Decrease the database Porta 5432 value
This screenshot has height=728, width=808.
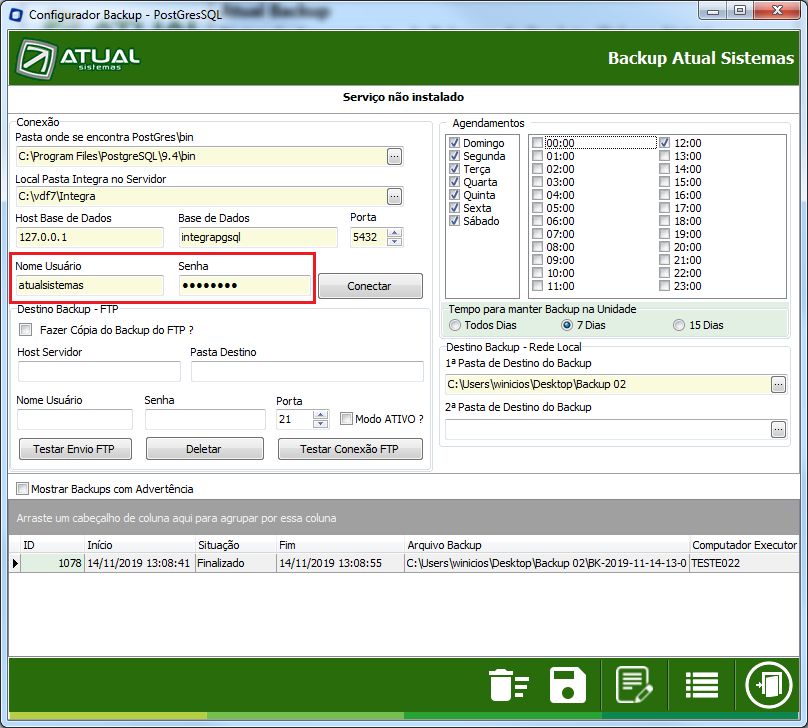pos(395,242)
